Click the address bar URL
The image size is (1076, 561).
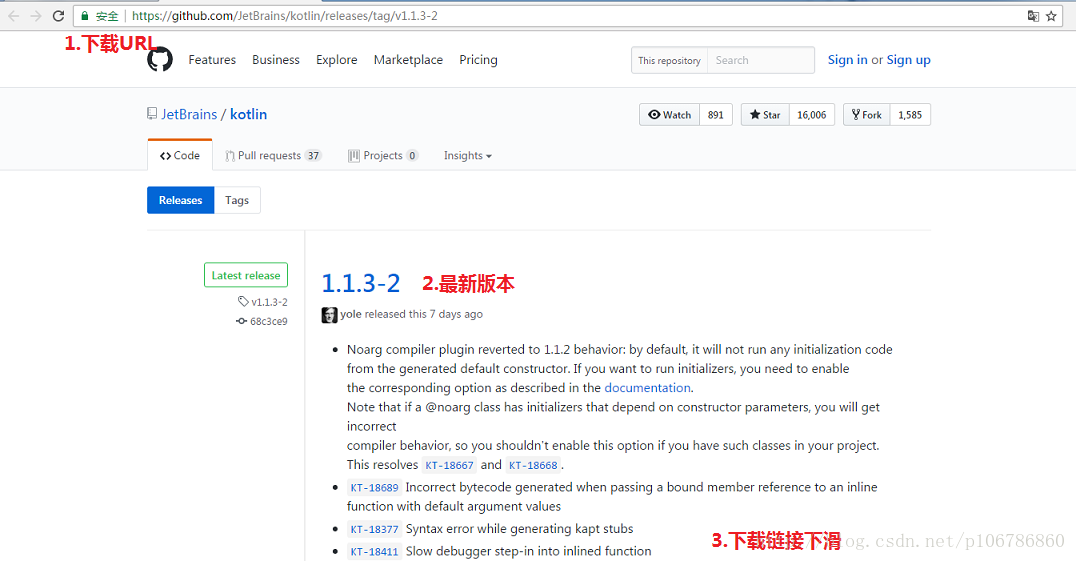(x=284, y=16)
